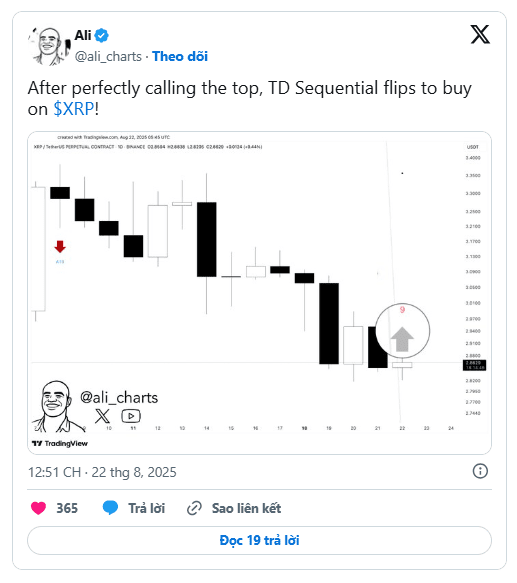517x583 pixels.
Task: Open the $XRP cashtag link
Action: click(74, 109)
